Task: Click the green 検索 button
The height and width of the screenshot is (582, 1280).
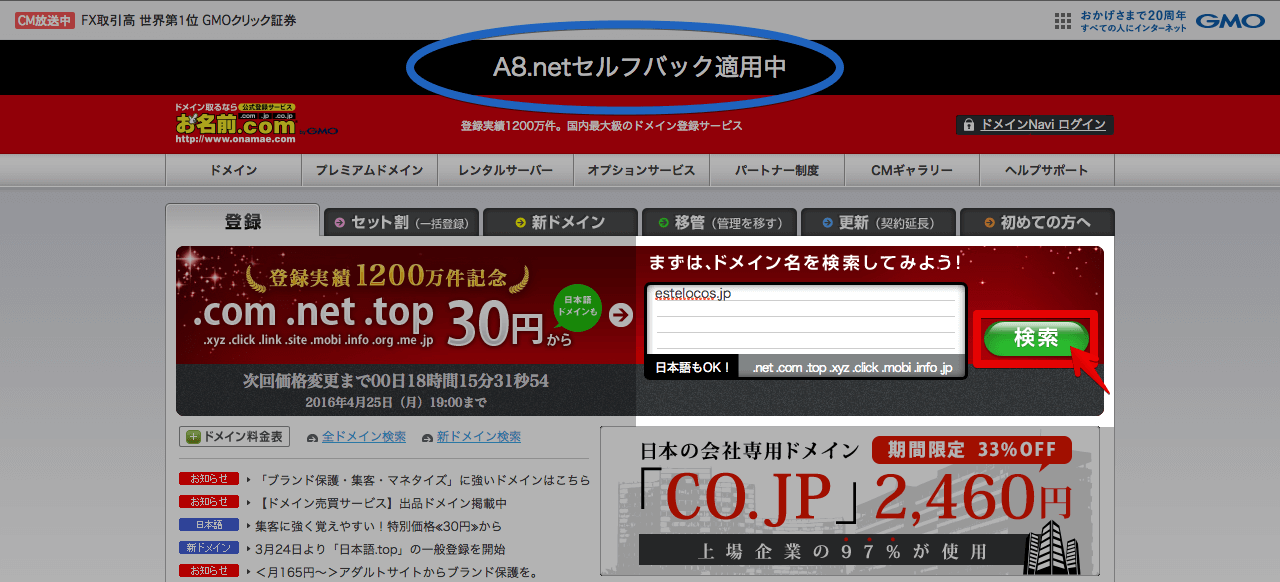Action: [x=1035, y=338]
